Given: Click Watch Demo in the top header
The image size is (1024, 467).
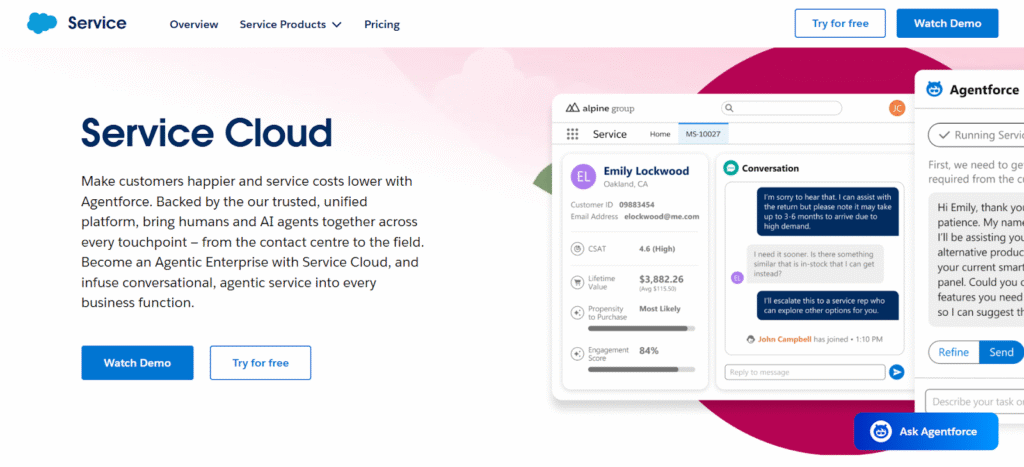Looking at the screenshot, I should 946,23.
